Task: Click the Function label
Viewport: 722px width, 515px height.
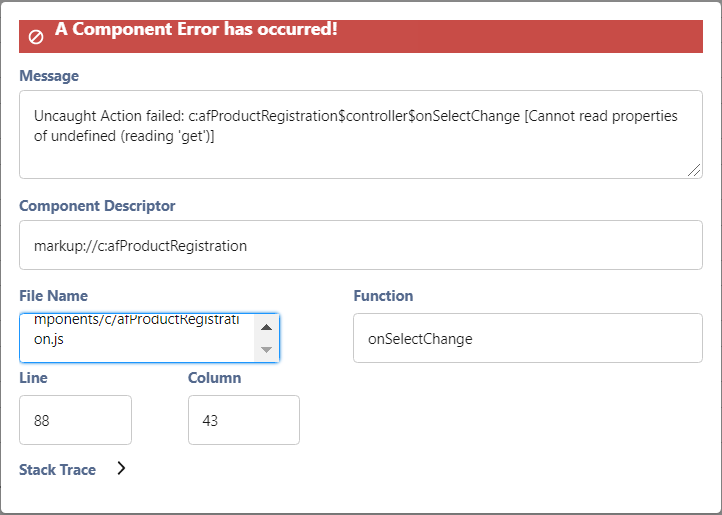Action: pos(383,296)
